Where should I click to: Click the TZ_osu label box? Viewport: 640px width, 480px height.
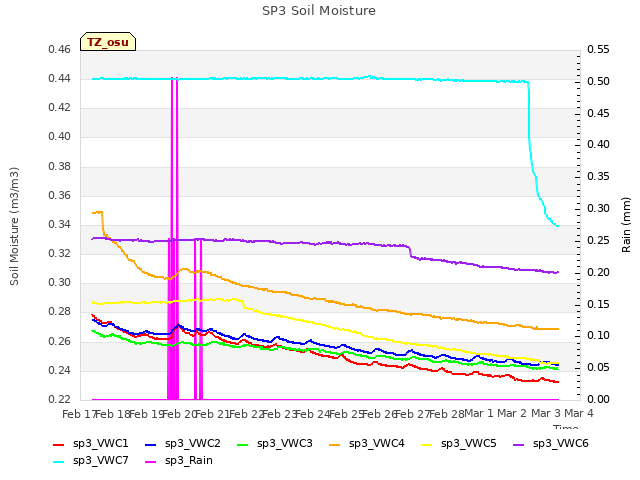pyautogui.click(x=108, y=42)
